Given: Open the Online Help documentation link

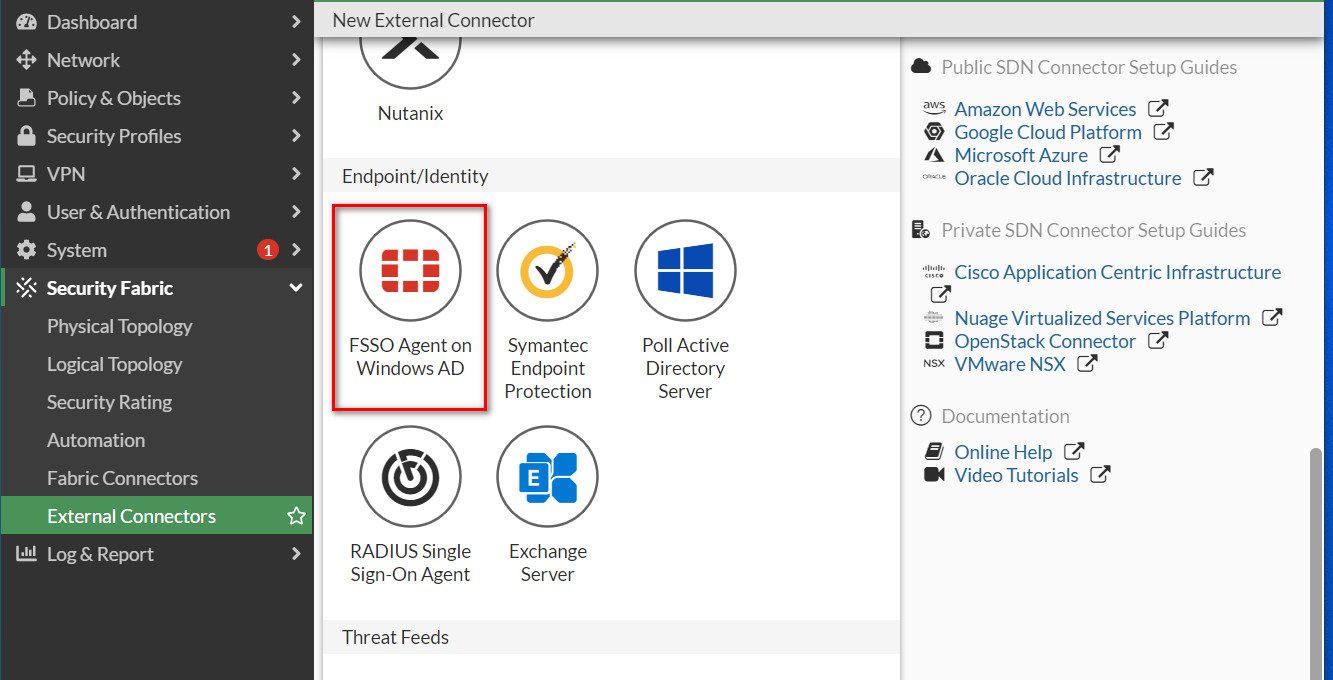Looking at the screenshot, I should tap(1003, 452).
